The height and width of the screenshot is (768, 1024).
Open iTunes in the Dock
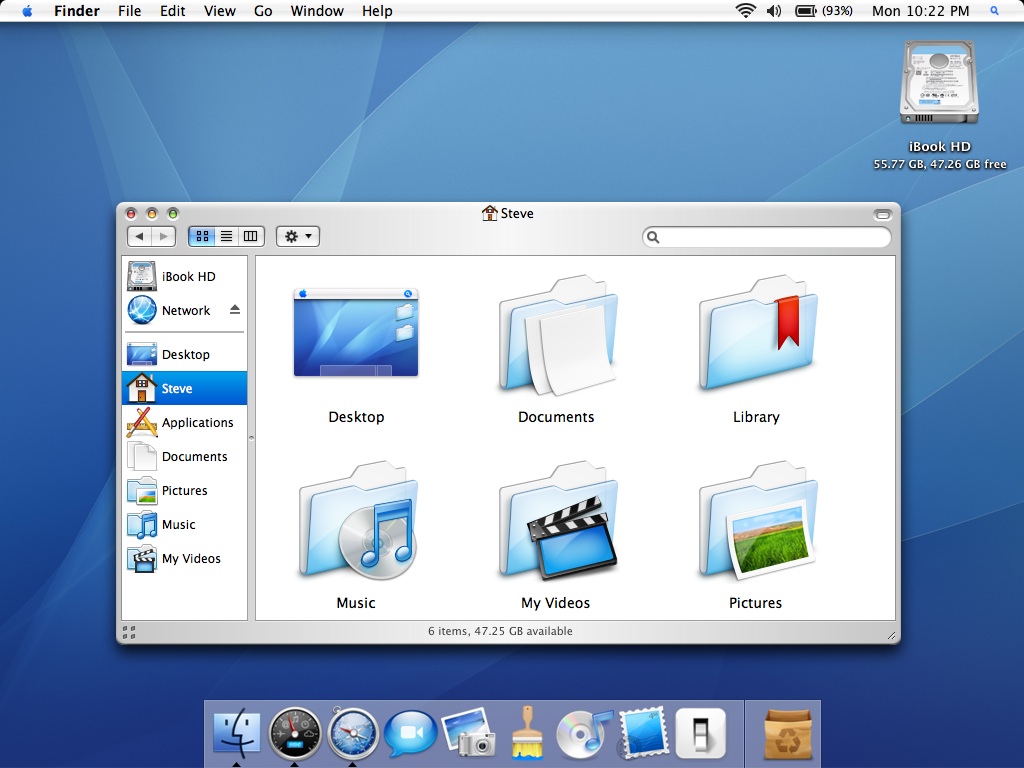pos(583,735)
